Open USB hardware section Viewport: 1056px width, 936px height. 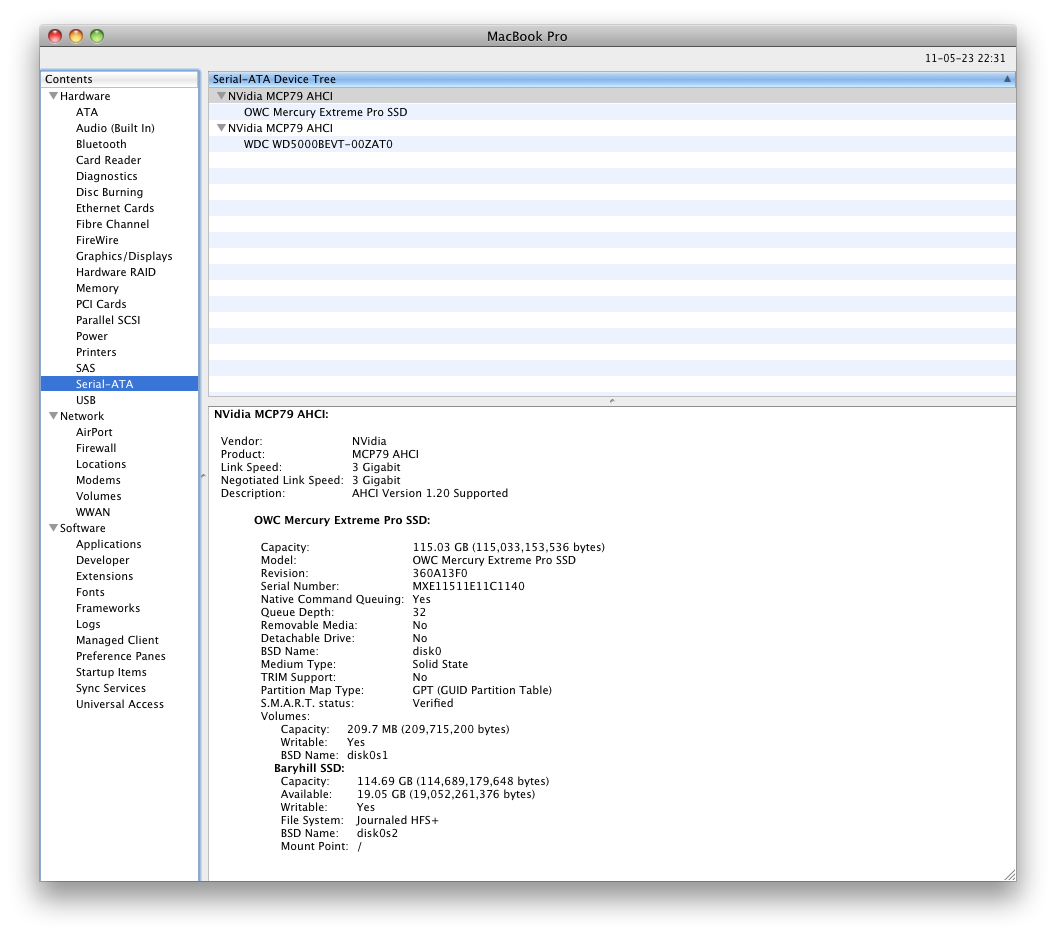pyautogui.click(x=86, y=400)
